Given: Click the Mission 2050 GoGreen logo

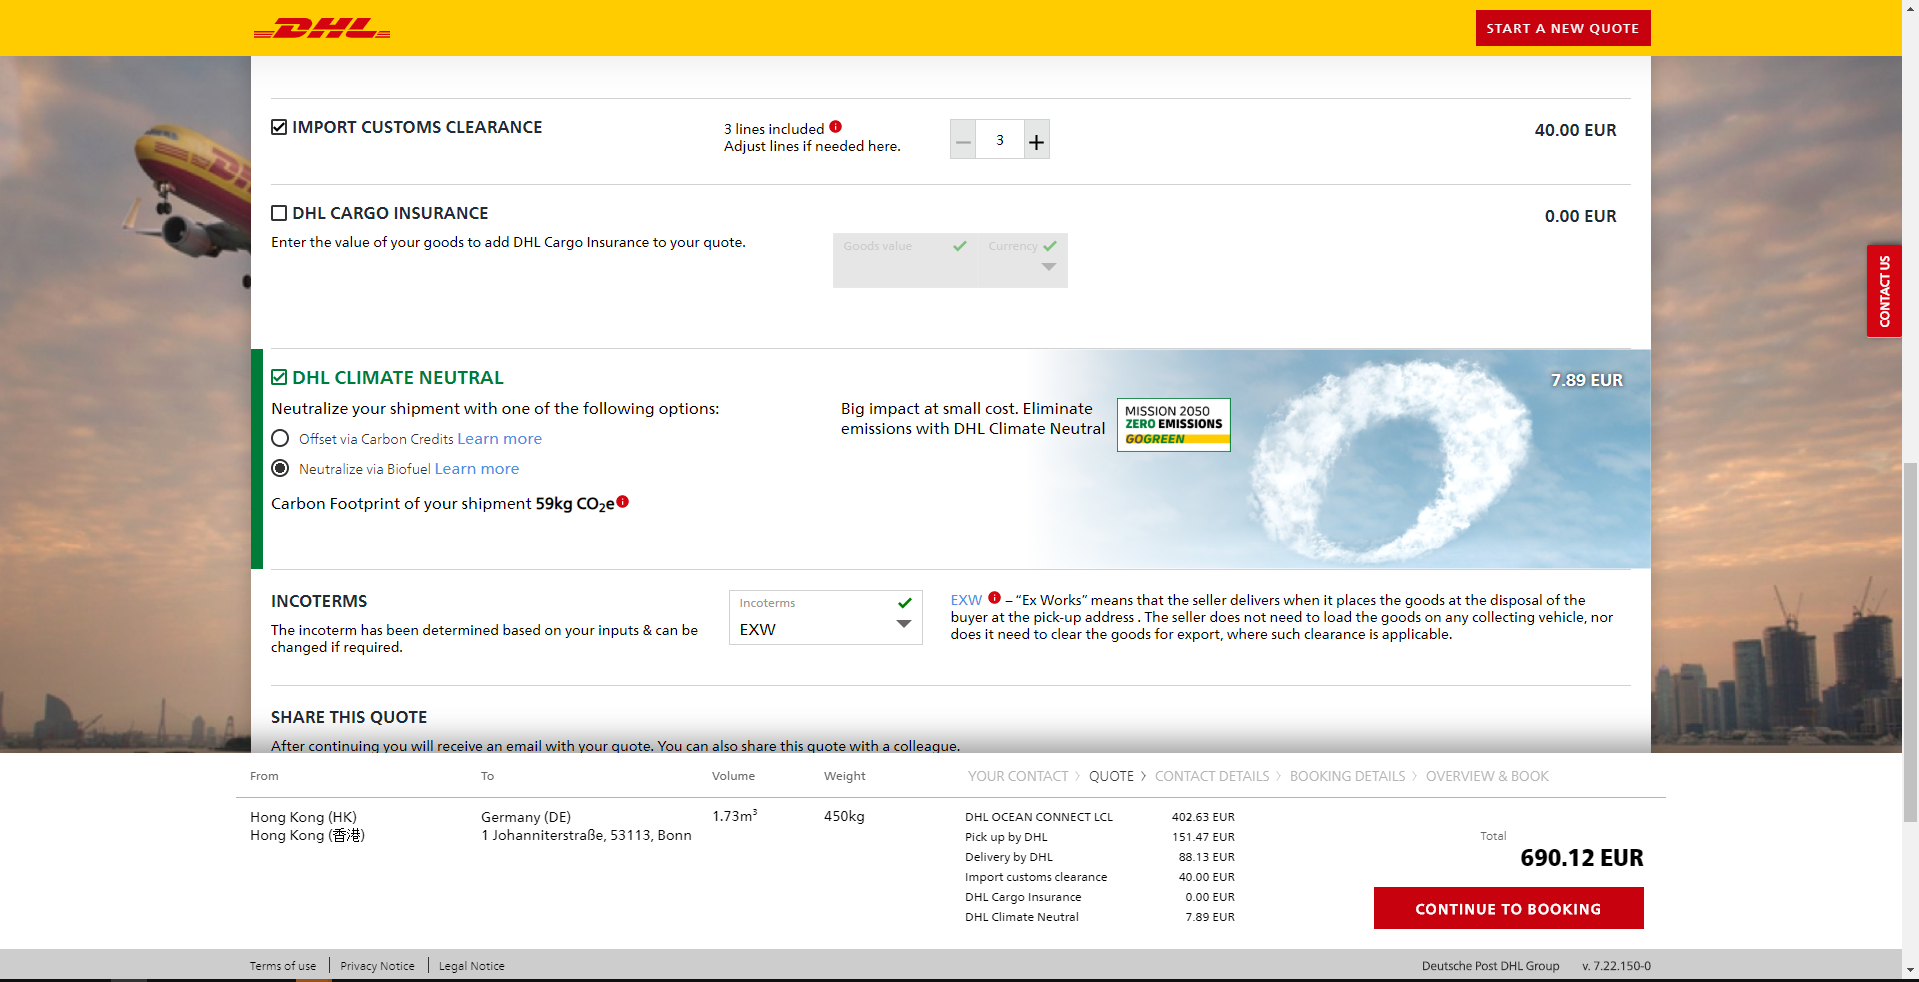Looking at the screenshot, I should click(x=1172, y=424).
